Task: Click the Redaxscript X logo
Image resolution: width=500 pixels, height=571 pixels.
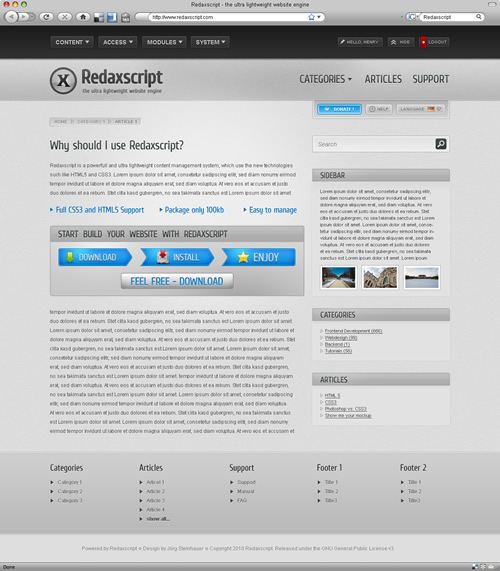Action: click(x=63, y=80)
